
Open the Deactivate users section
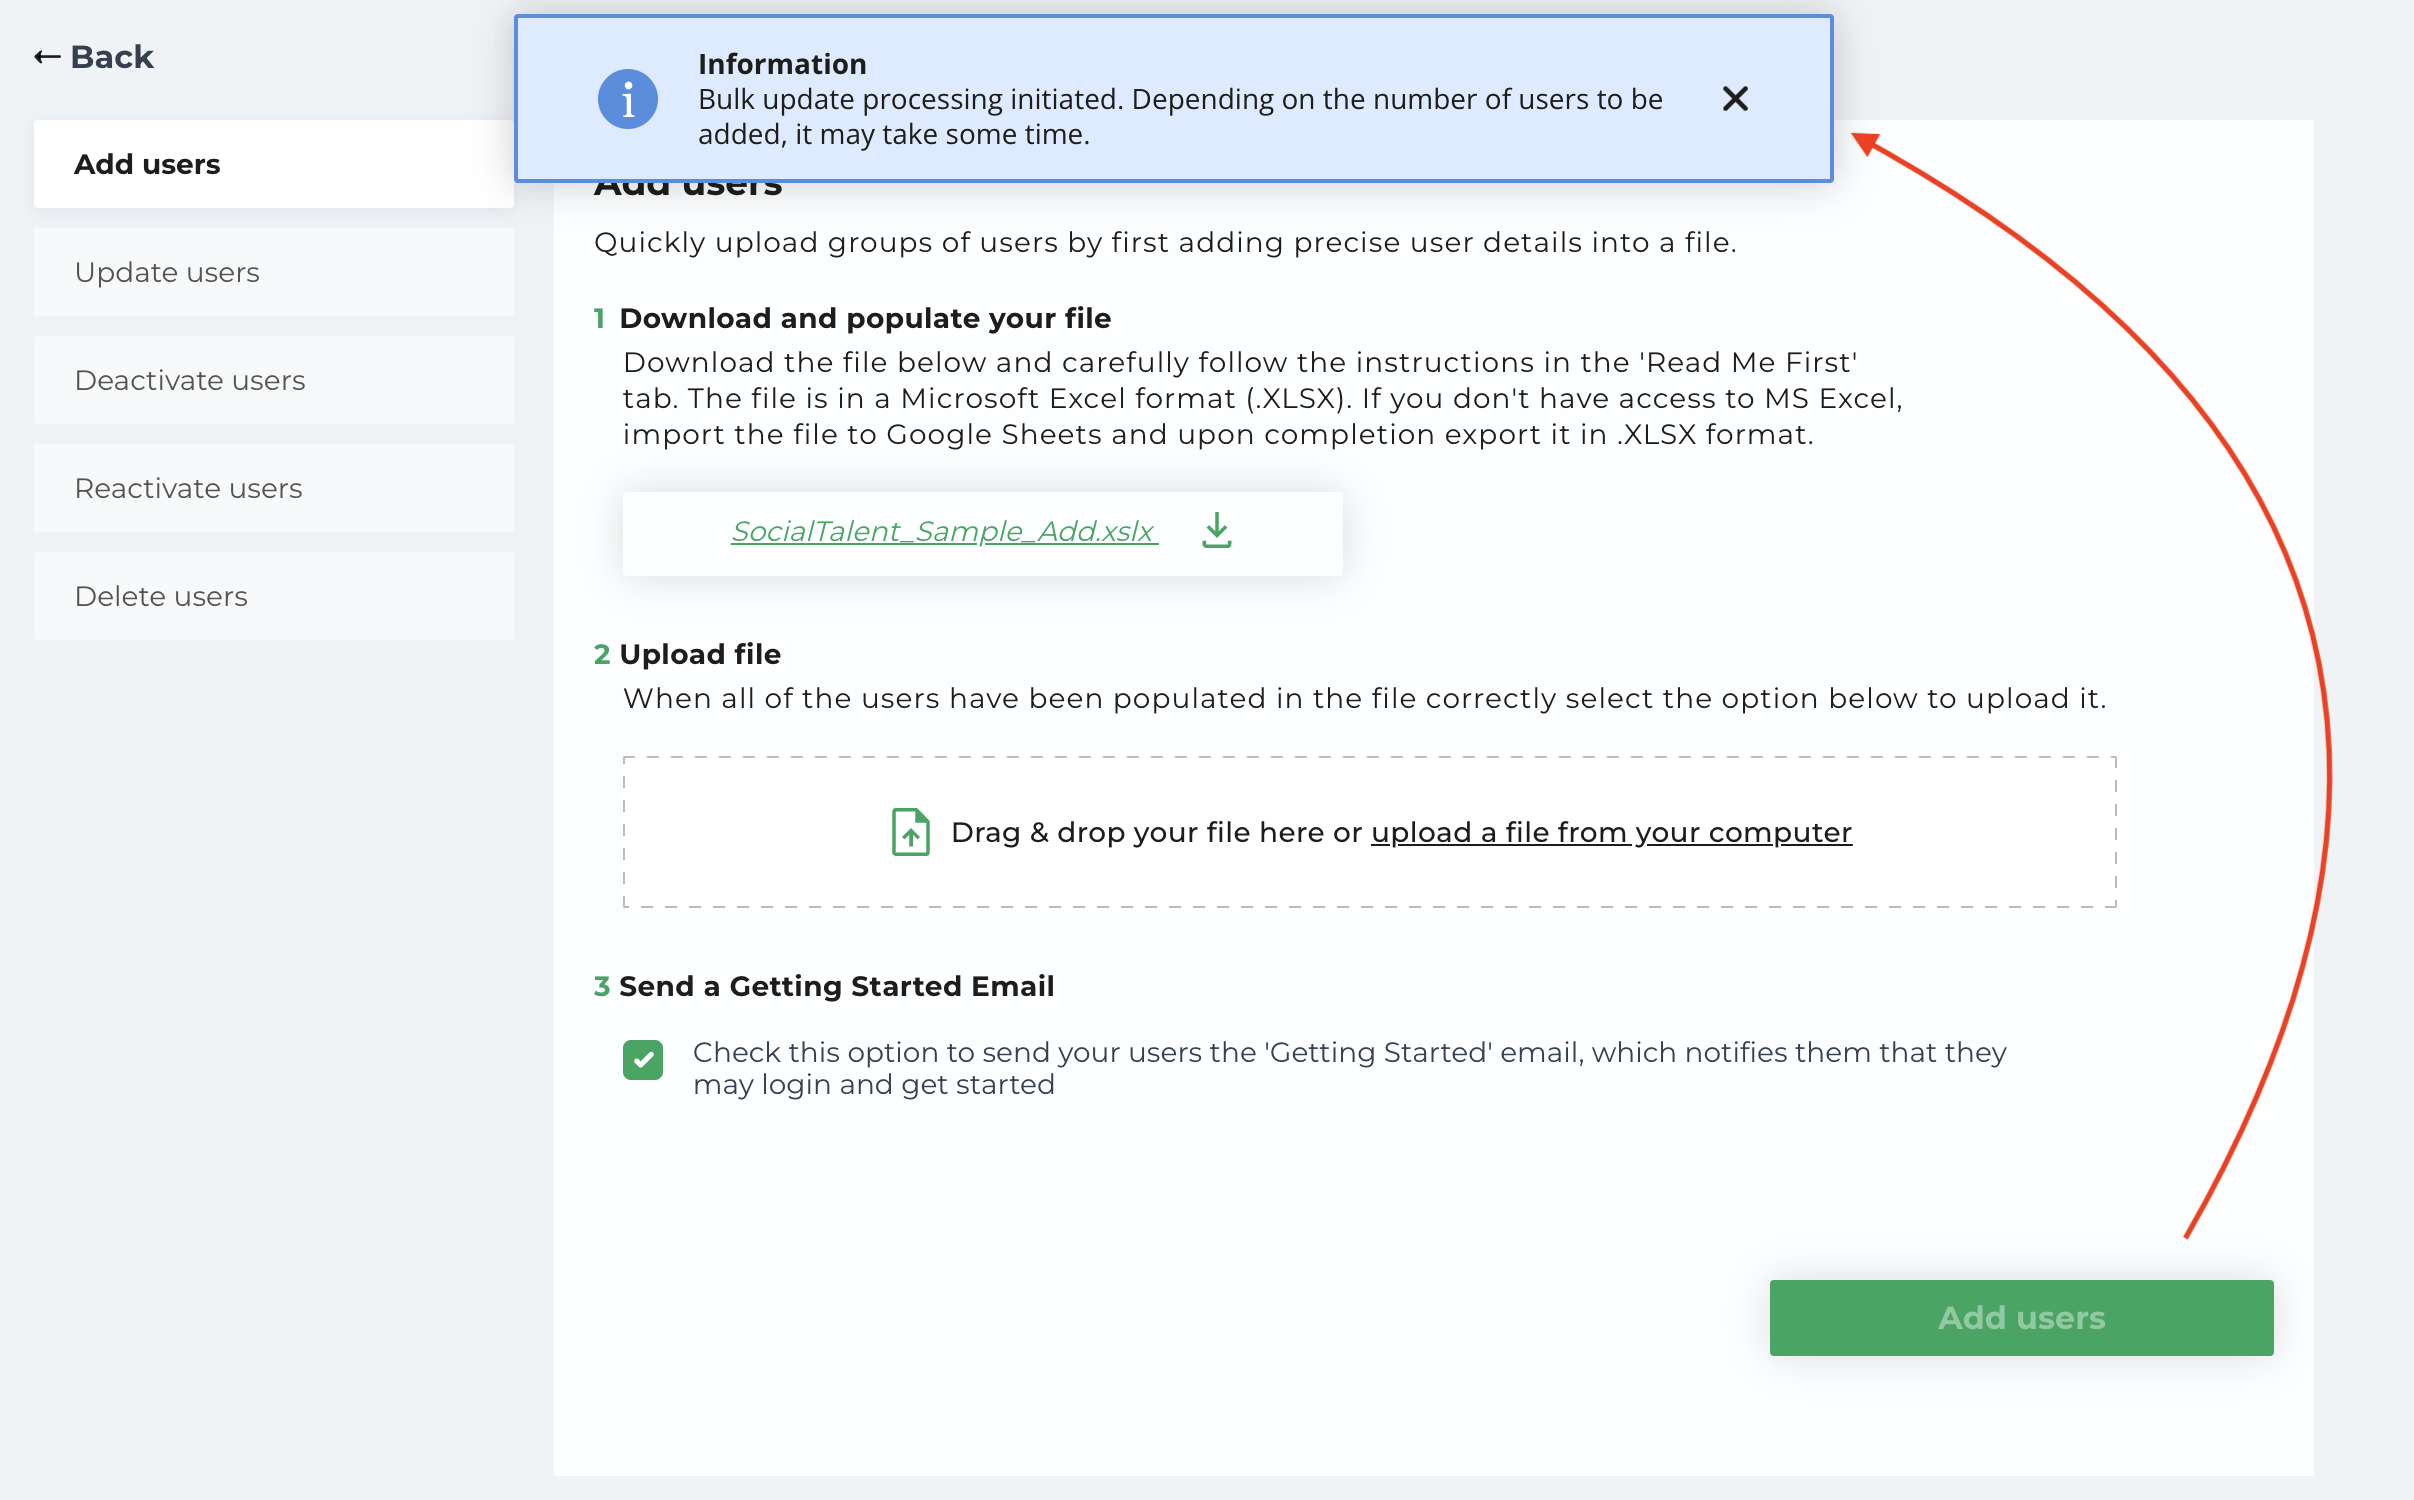tap(273, 380)
